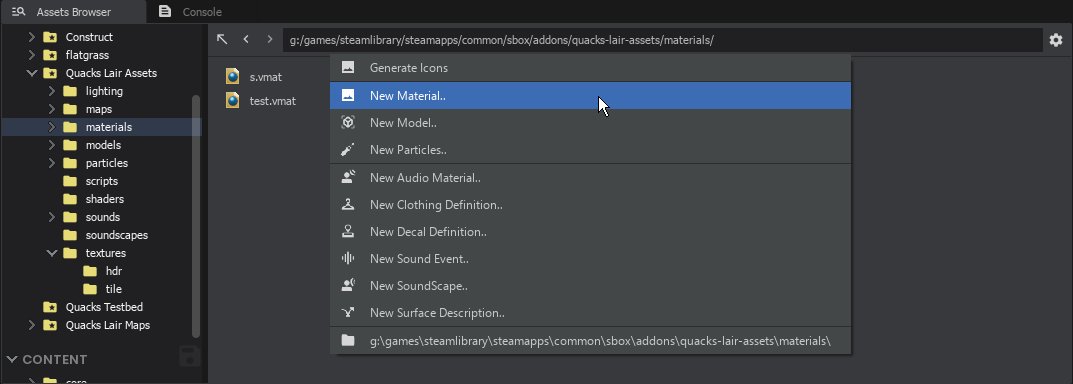Switch to the Assets Browser tab
Screen dimensions: 1073x384
pyautogui.click(x=73, y=12)
